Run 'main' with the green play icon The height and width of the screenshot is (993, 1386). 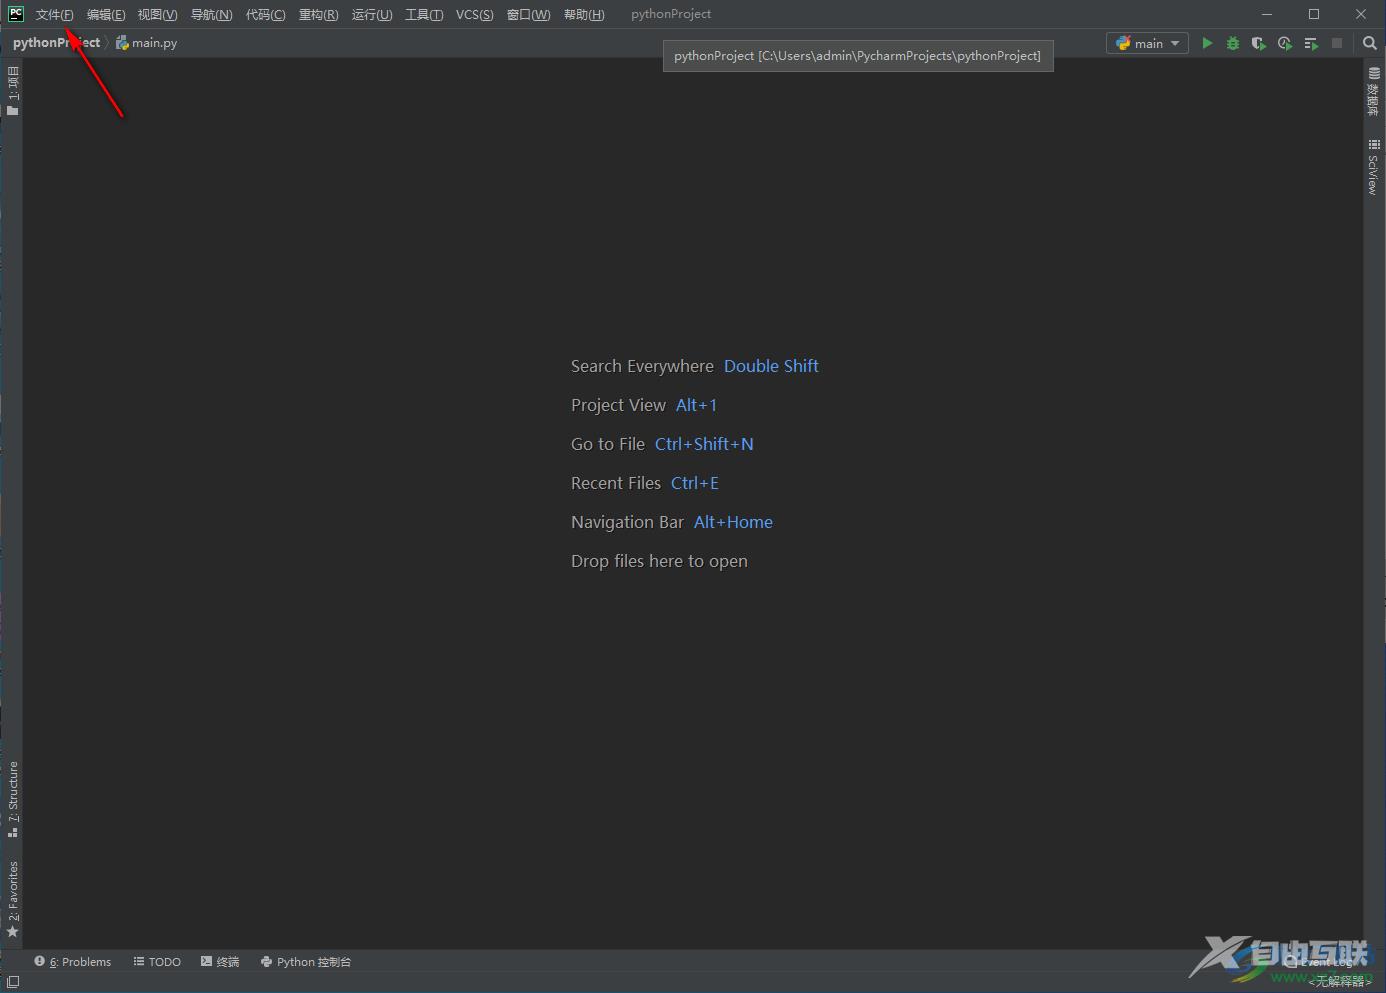click(1207, 43)
